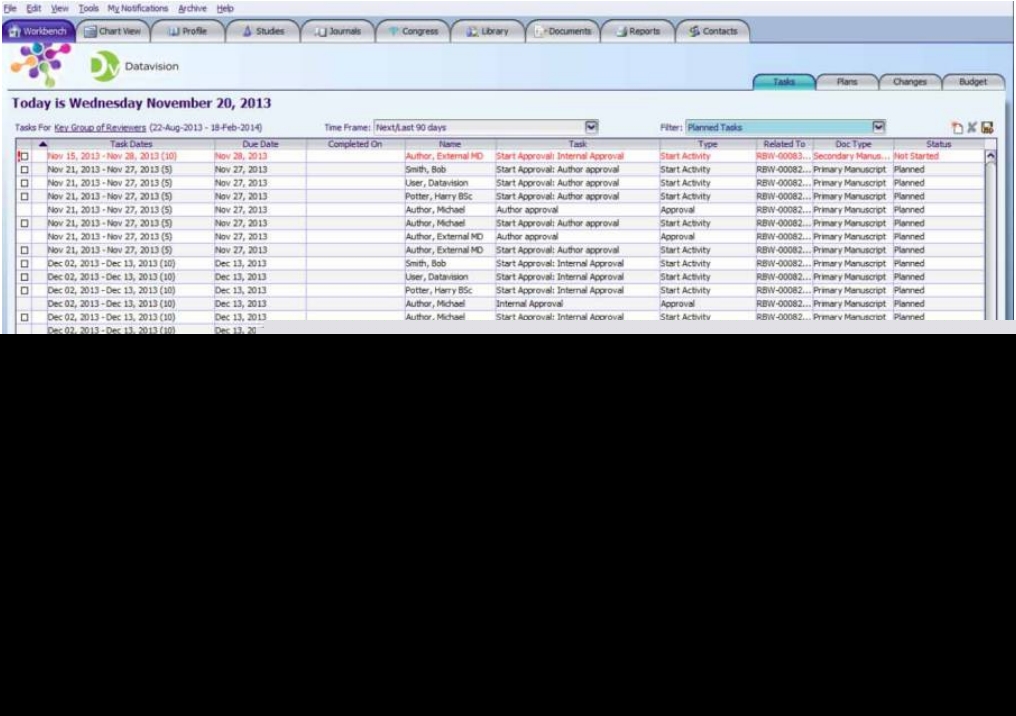Click red exclamation flag on Nov 15 row
Viewport: 1016px width, 716px height.
pos(19,156)
